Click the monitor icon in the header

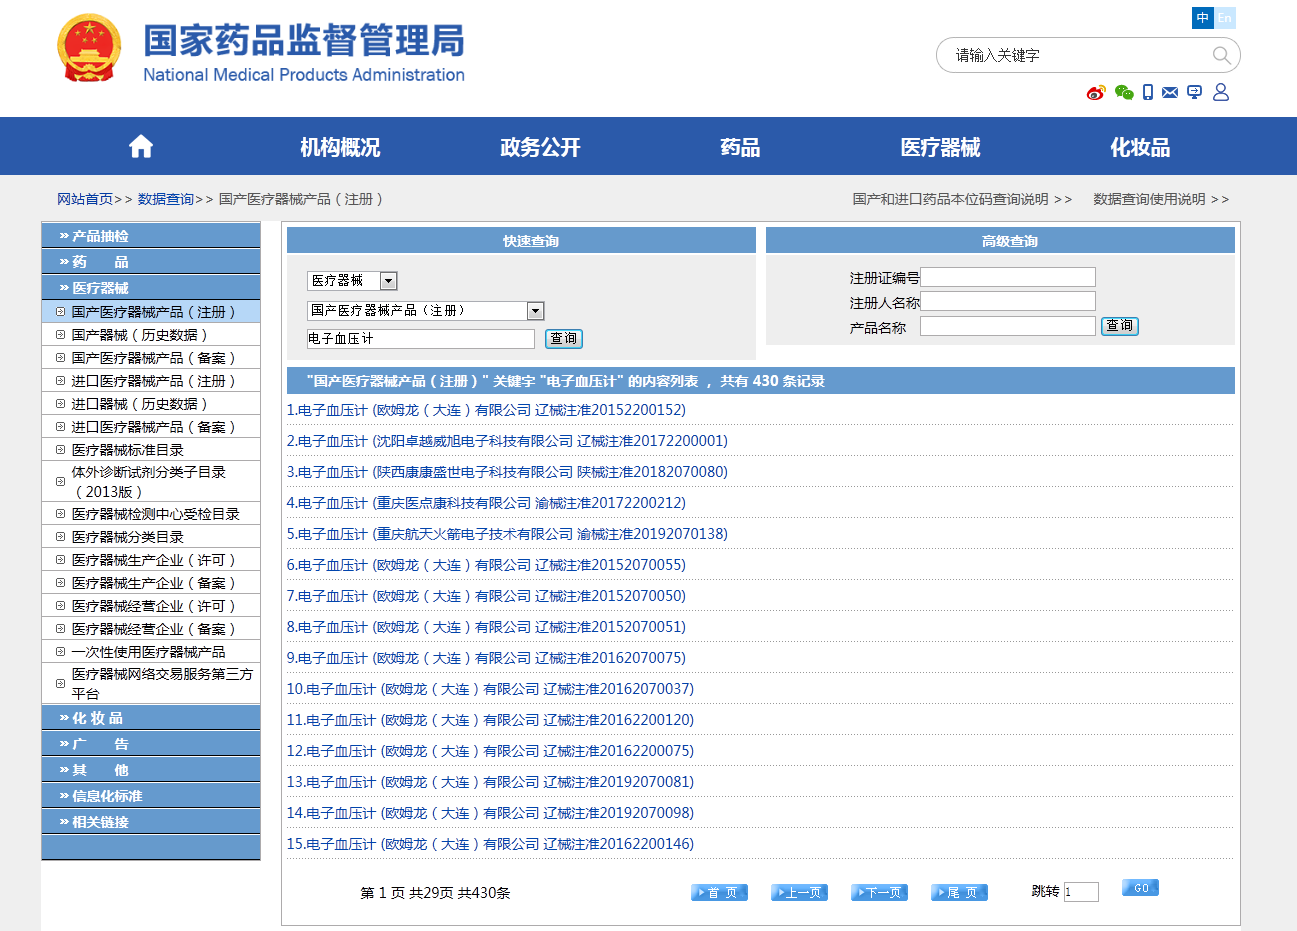tap(1194, 93)
